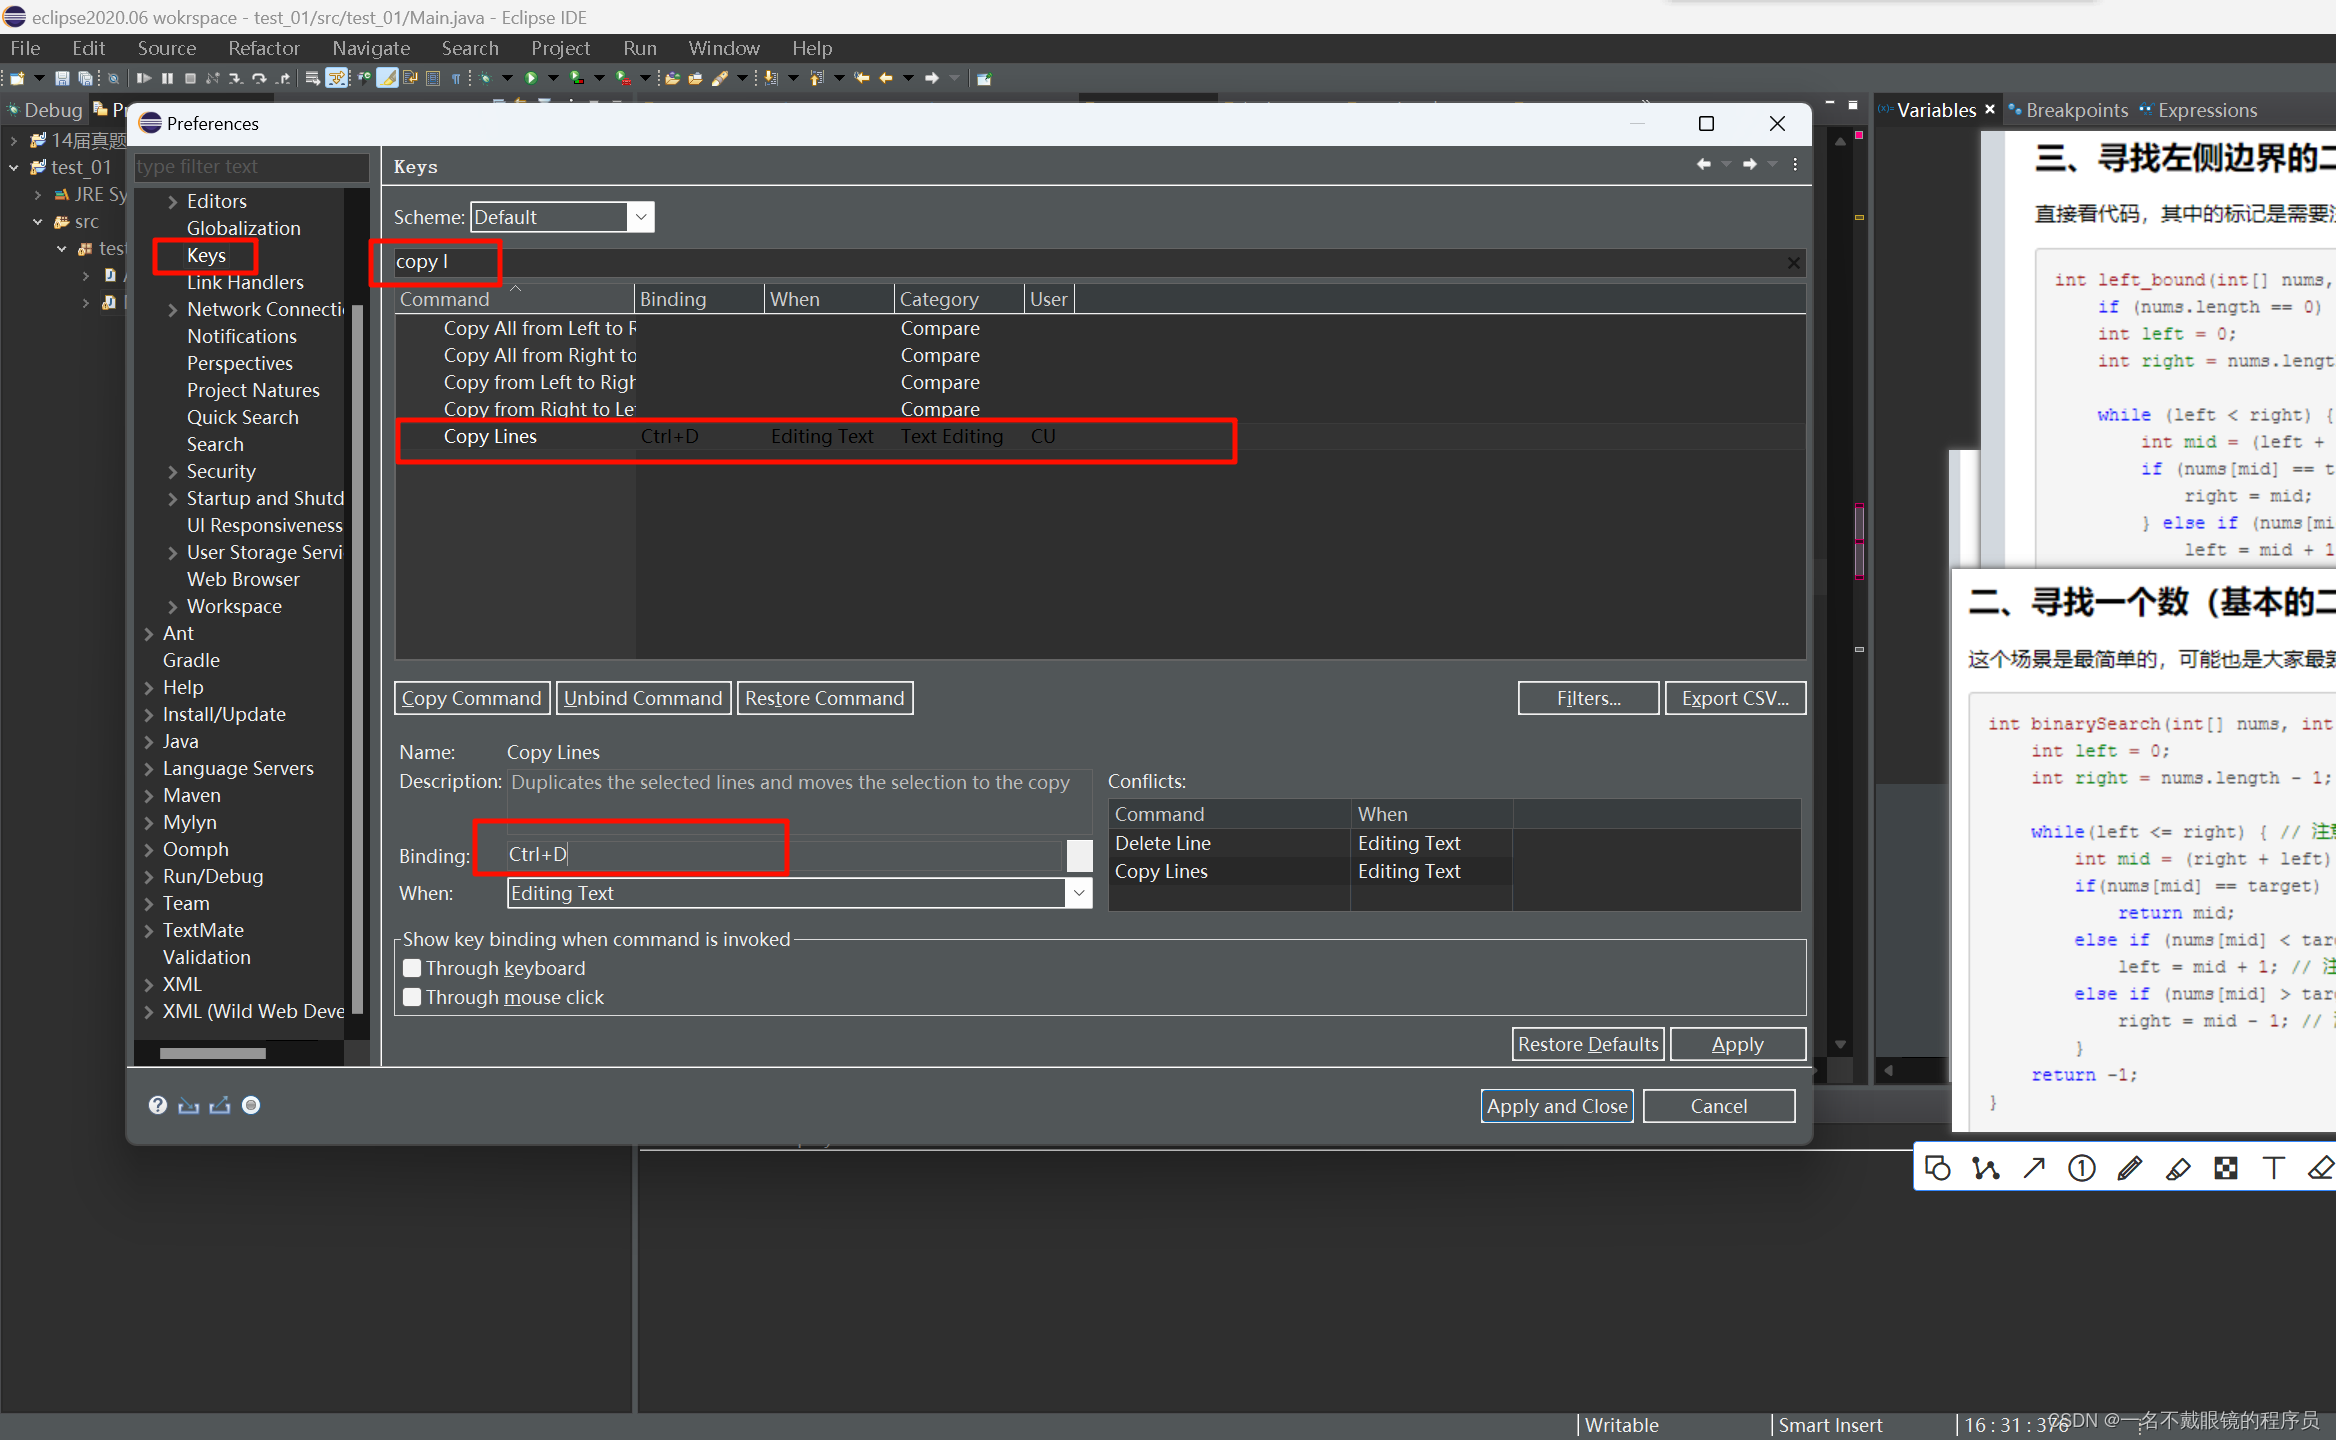This screenshot has width=2336, height=1440.
Task: Click the preferences tree horizontal scrollbar
Action: pos(212,1053)
